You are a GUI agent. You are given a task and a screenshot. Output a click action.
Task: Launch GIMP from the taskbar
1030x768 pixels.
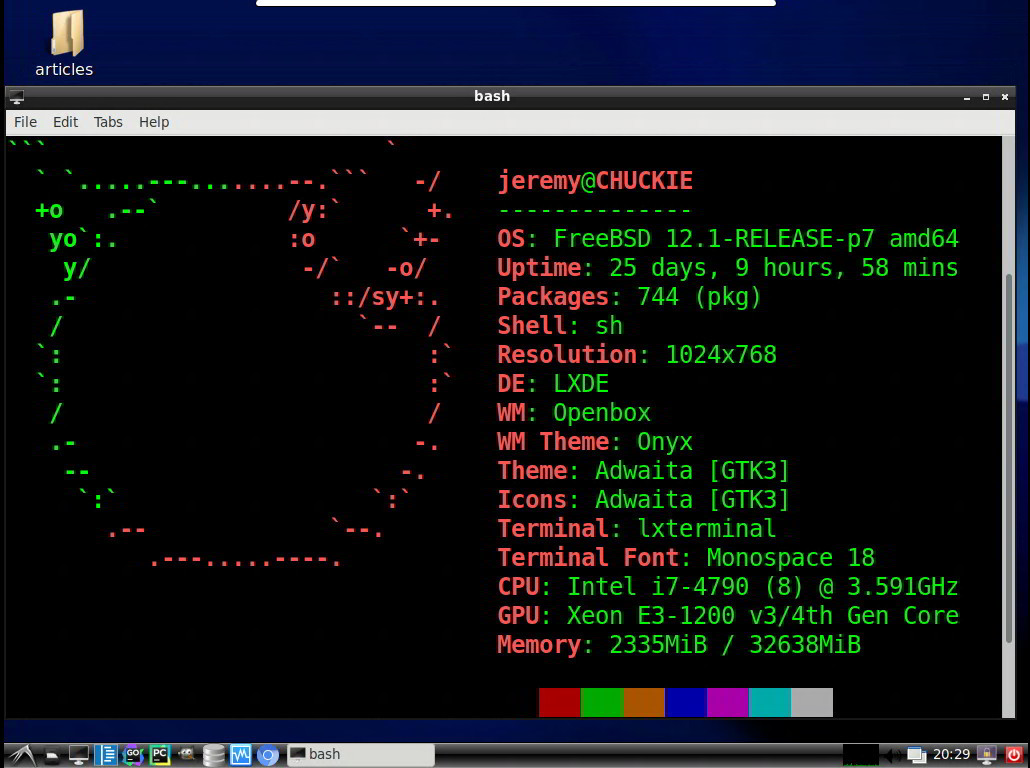click(187, 755)
